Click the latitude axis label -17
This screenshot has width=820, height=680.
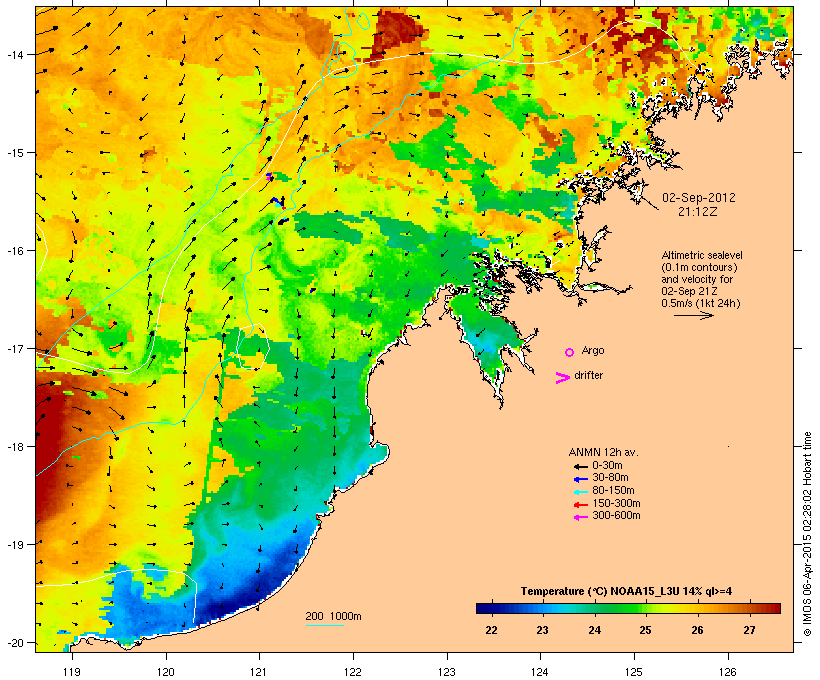pyautogui.click(x=14, y=348)
